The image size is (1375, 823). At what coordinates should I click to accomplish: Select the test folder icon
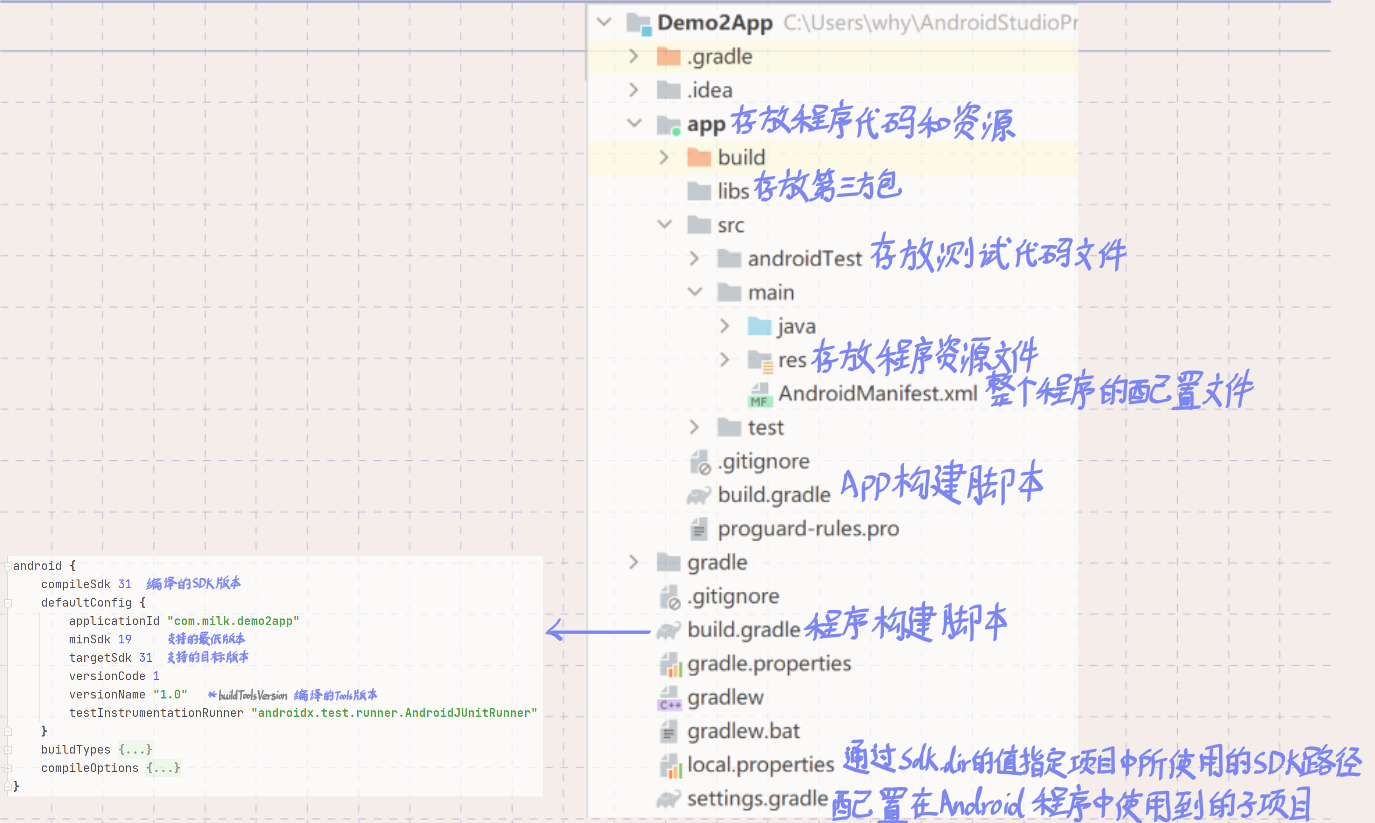[x=729, y=428]
